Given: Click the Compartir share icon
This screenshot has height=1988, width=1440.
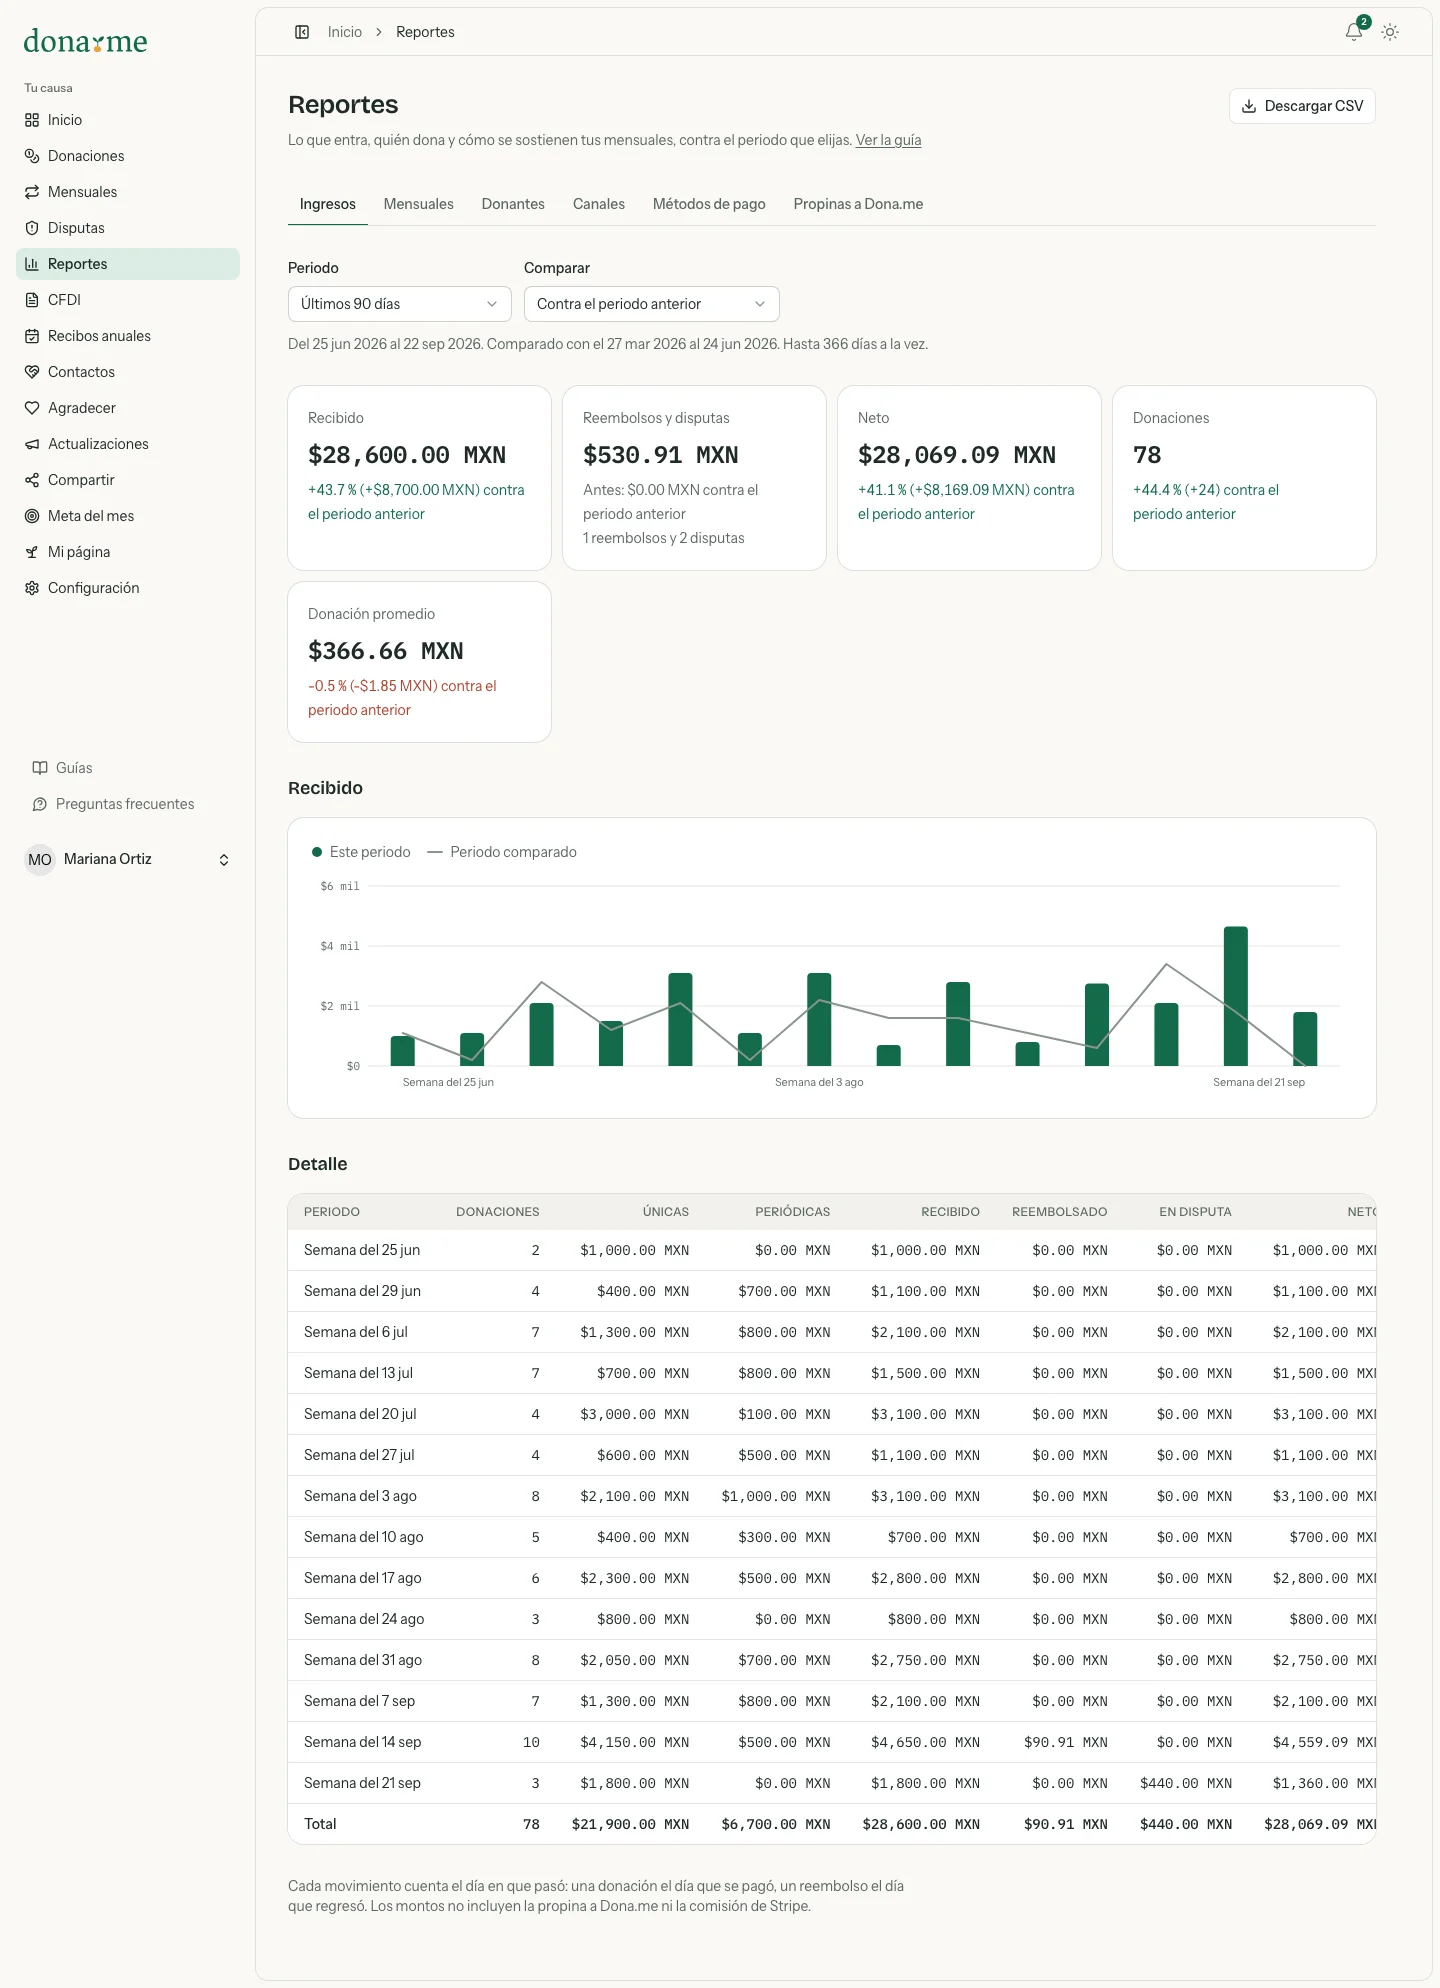Looking at the screenshot, I should tap(32, 480).
